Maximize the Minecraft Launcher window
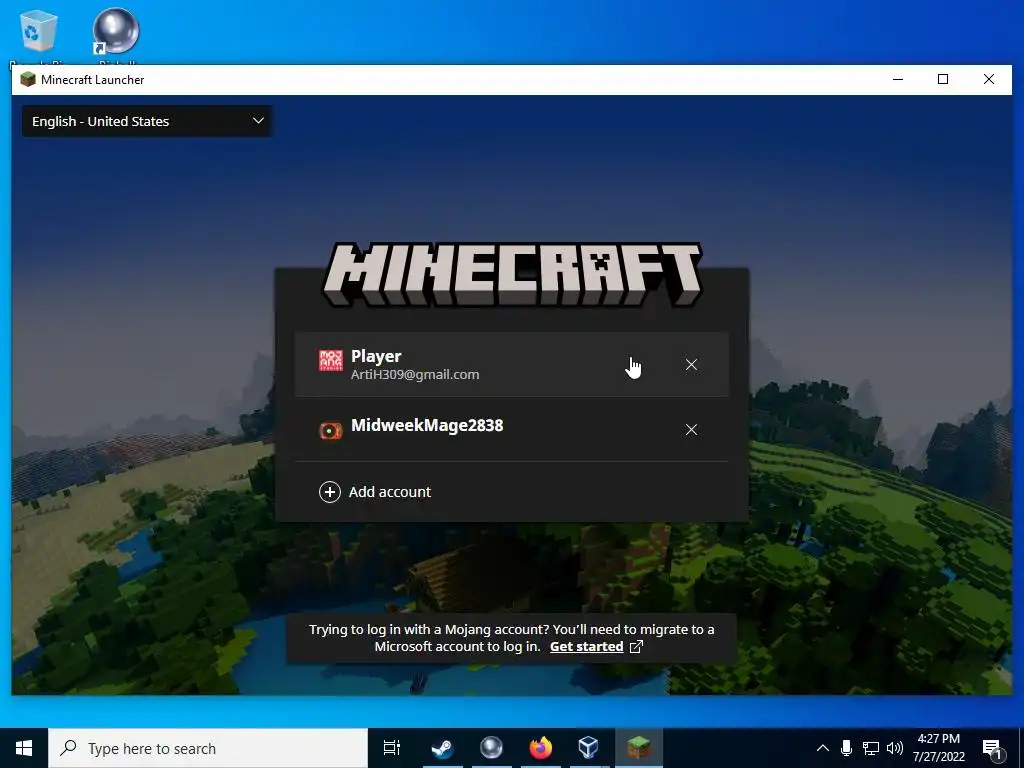 [x=943, y=79]
